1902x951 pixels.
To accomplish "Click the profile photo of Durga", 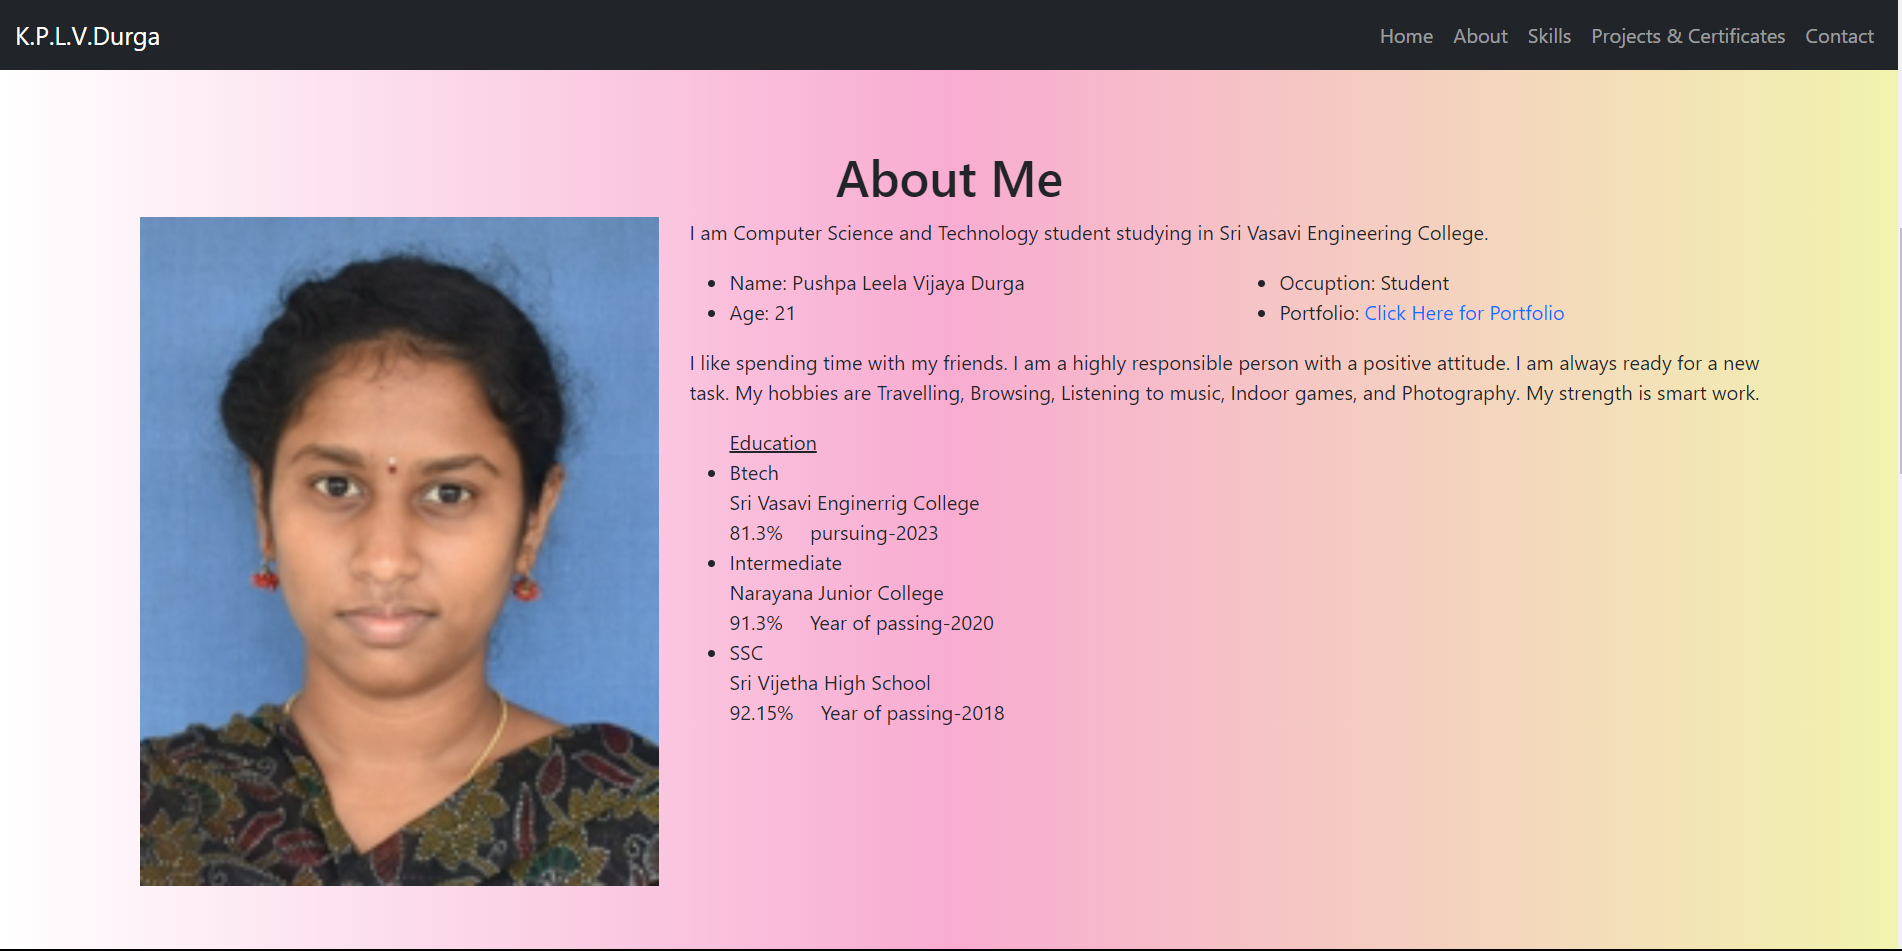I will 399,550.
